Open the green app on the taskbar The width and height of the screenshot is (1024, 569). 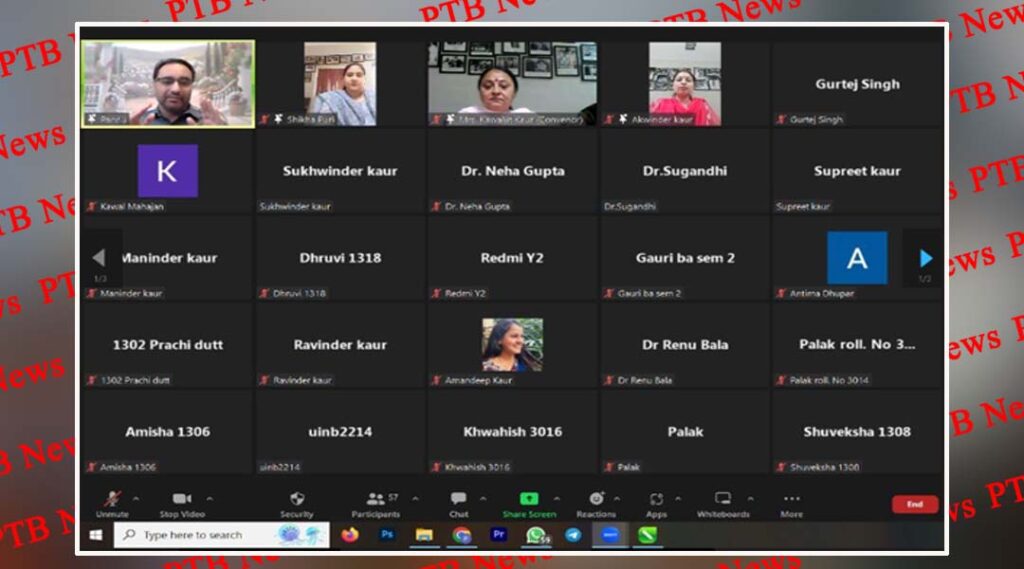[648, 535]
